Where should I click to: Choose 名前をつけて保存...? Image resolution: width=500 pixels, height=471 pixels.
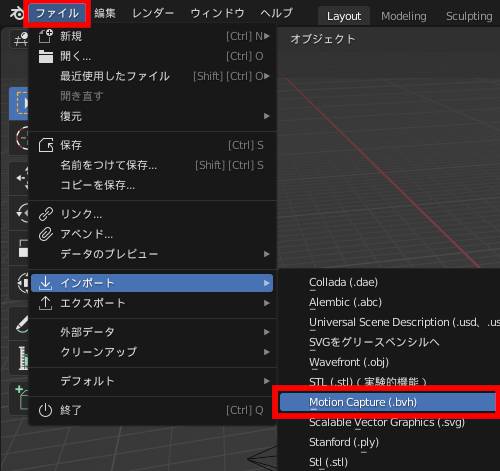pos(152,165)
